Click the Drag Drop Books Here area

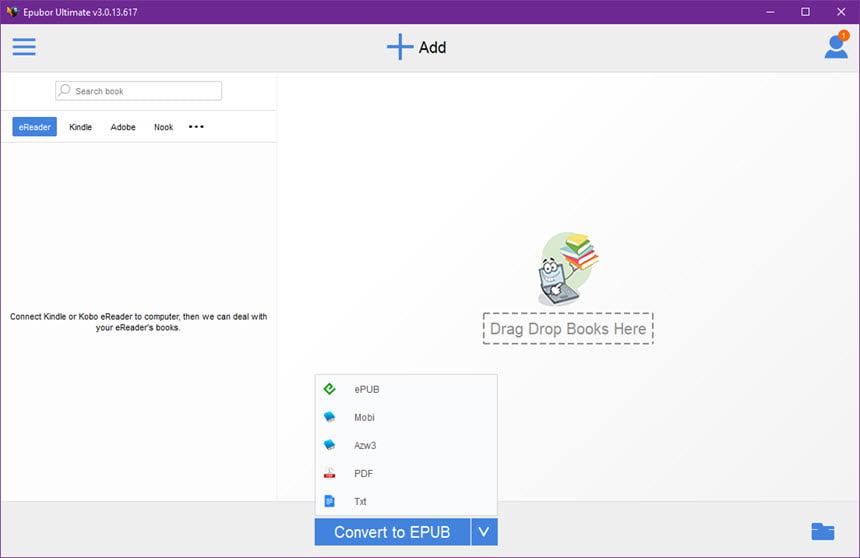click(x=568, y=329)
